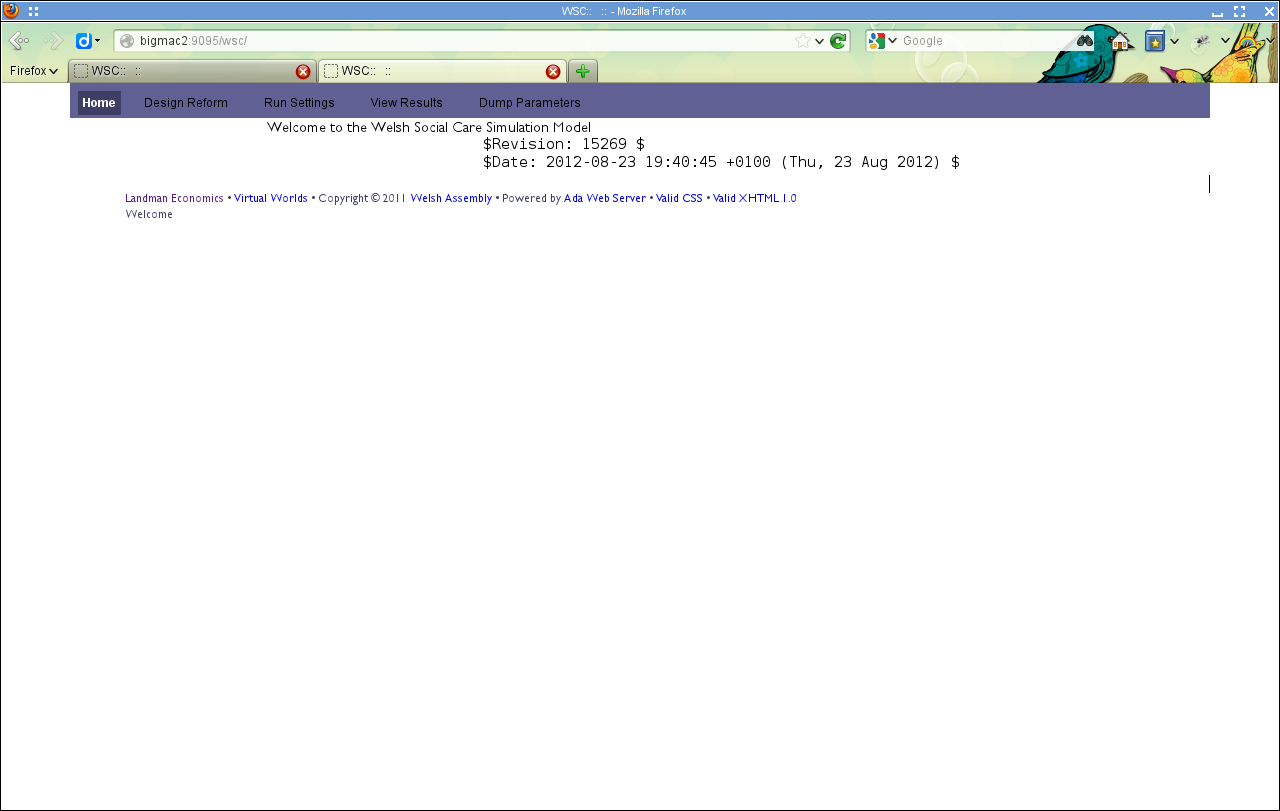Click the blue Delicious 'd' toolbar icon
The image size is (1280, 811).
click(x=83, y=41)
